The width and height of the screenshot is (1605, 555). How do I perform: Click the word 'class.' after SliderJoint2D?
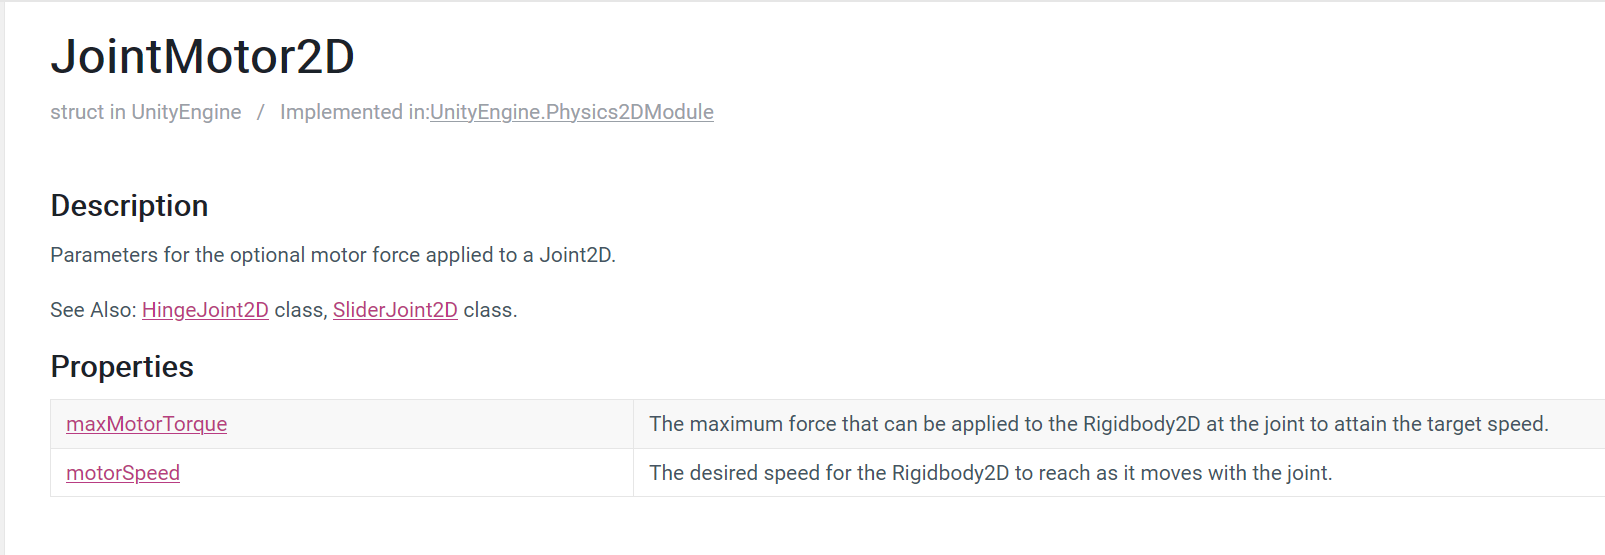[x=490, y=310]
